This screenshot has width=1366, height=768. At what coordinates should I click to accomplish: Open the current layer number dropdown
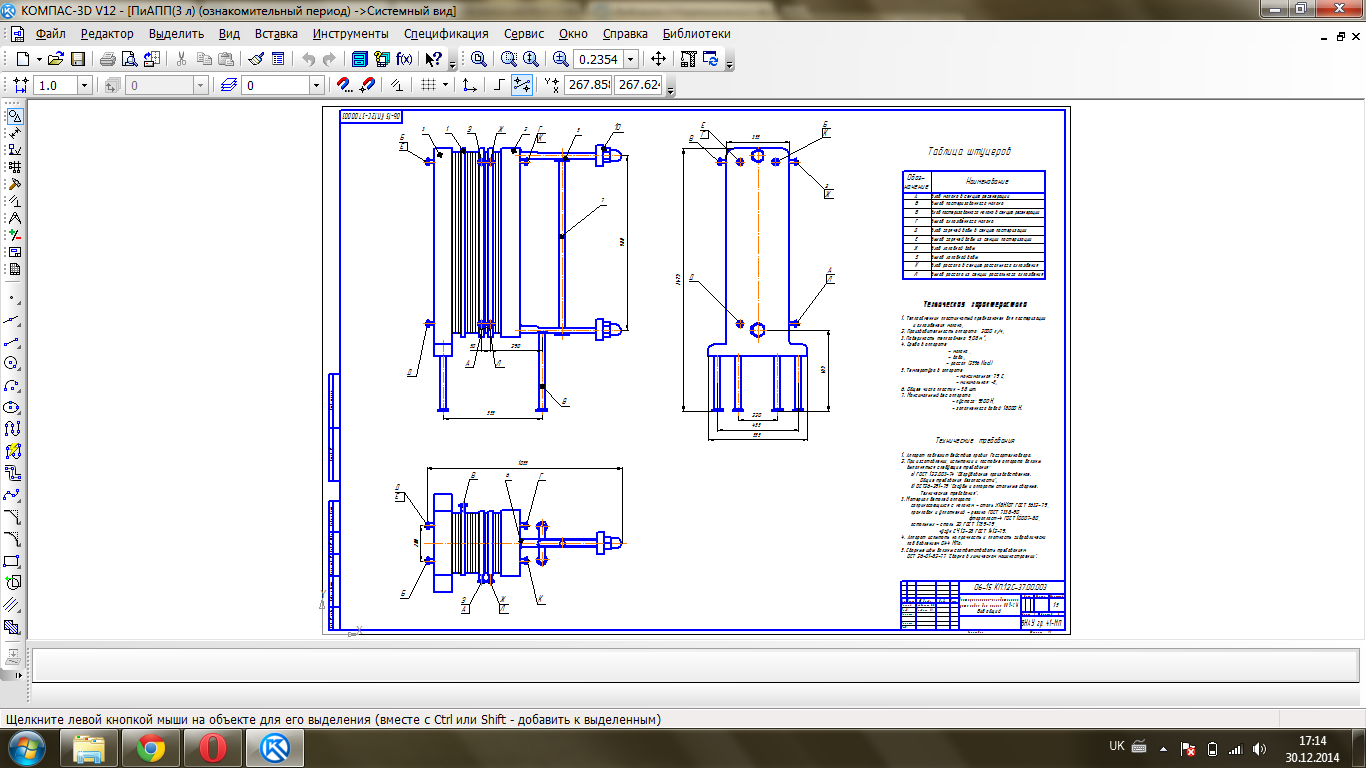(316, 85)
